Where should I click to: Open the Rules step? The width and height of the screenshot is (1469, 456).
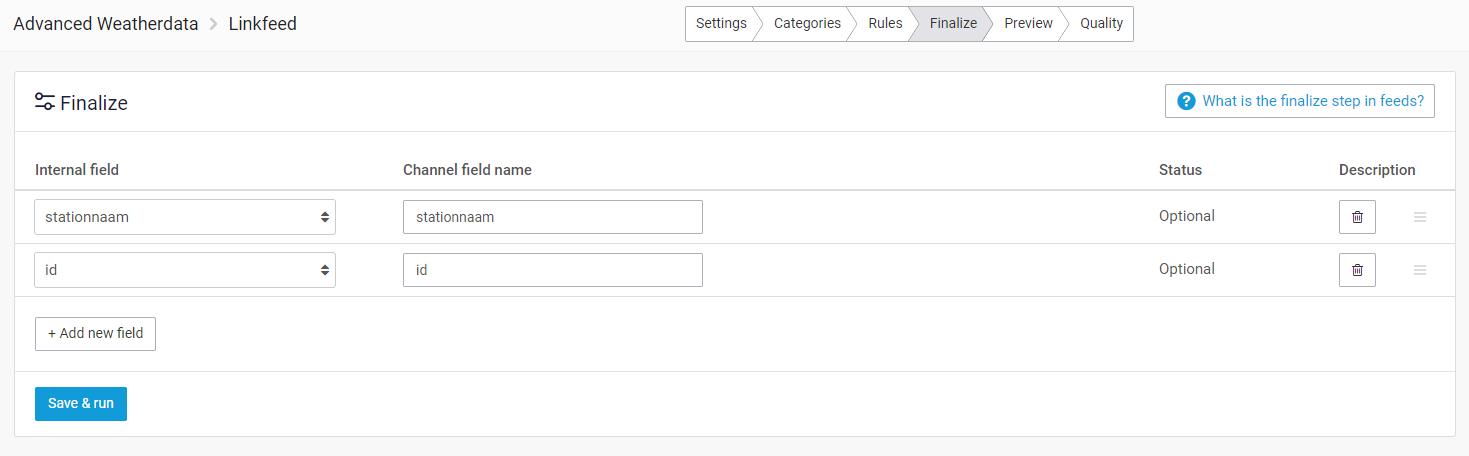pyautogui.click(x=885, y=24)
